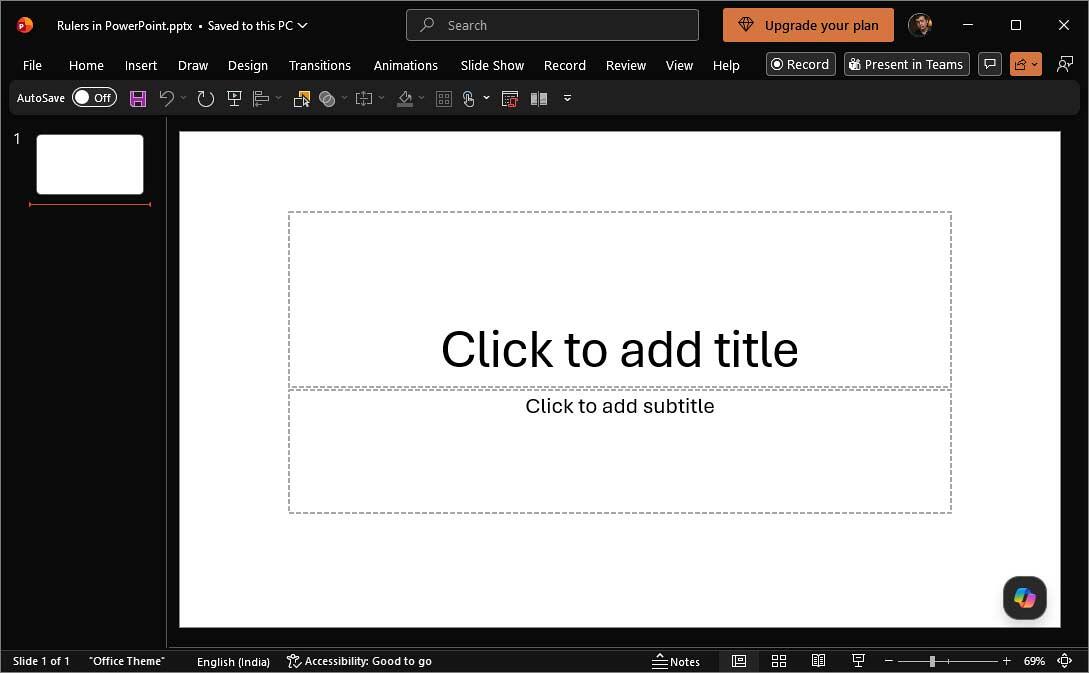Click the collaboration people icon at the ribbon's right end
The height and width of the screenshot is (673, 1089).
click(1064, 65)
